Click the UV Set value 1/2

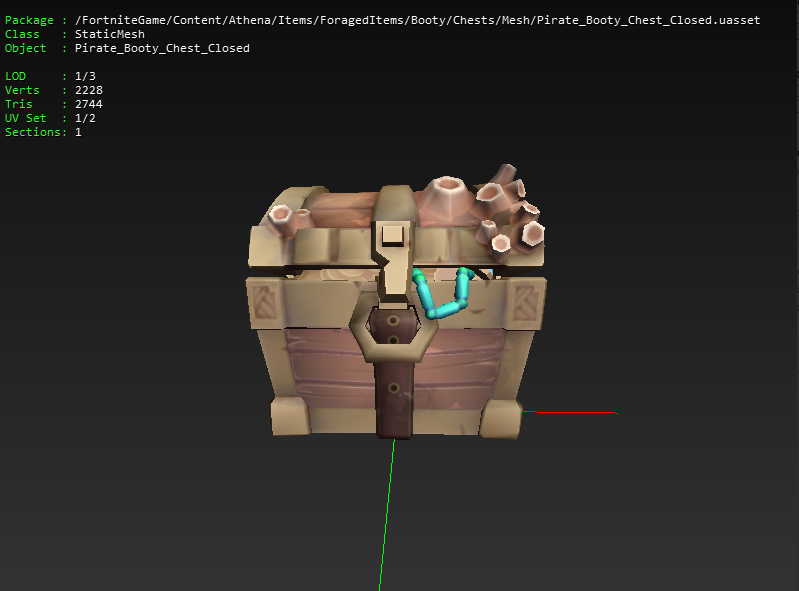[85, 118]
